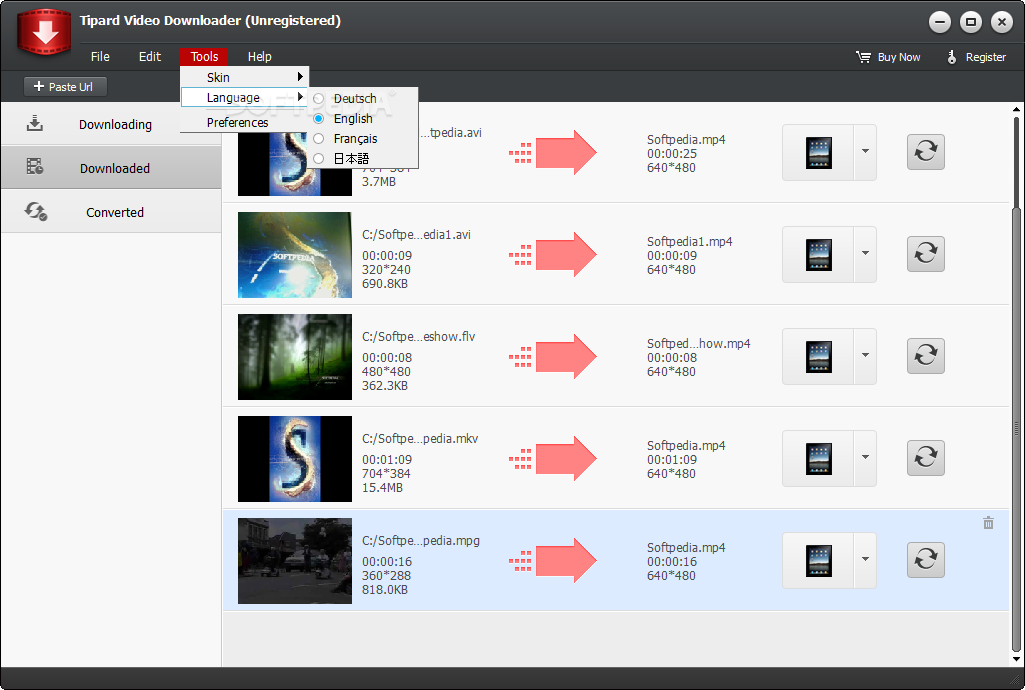The image size is (1025, 690).
Task: Open profile dropdown arrow for pedia.mpg row
Action: [x=865, y=559]
